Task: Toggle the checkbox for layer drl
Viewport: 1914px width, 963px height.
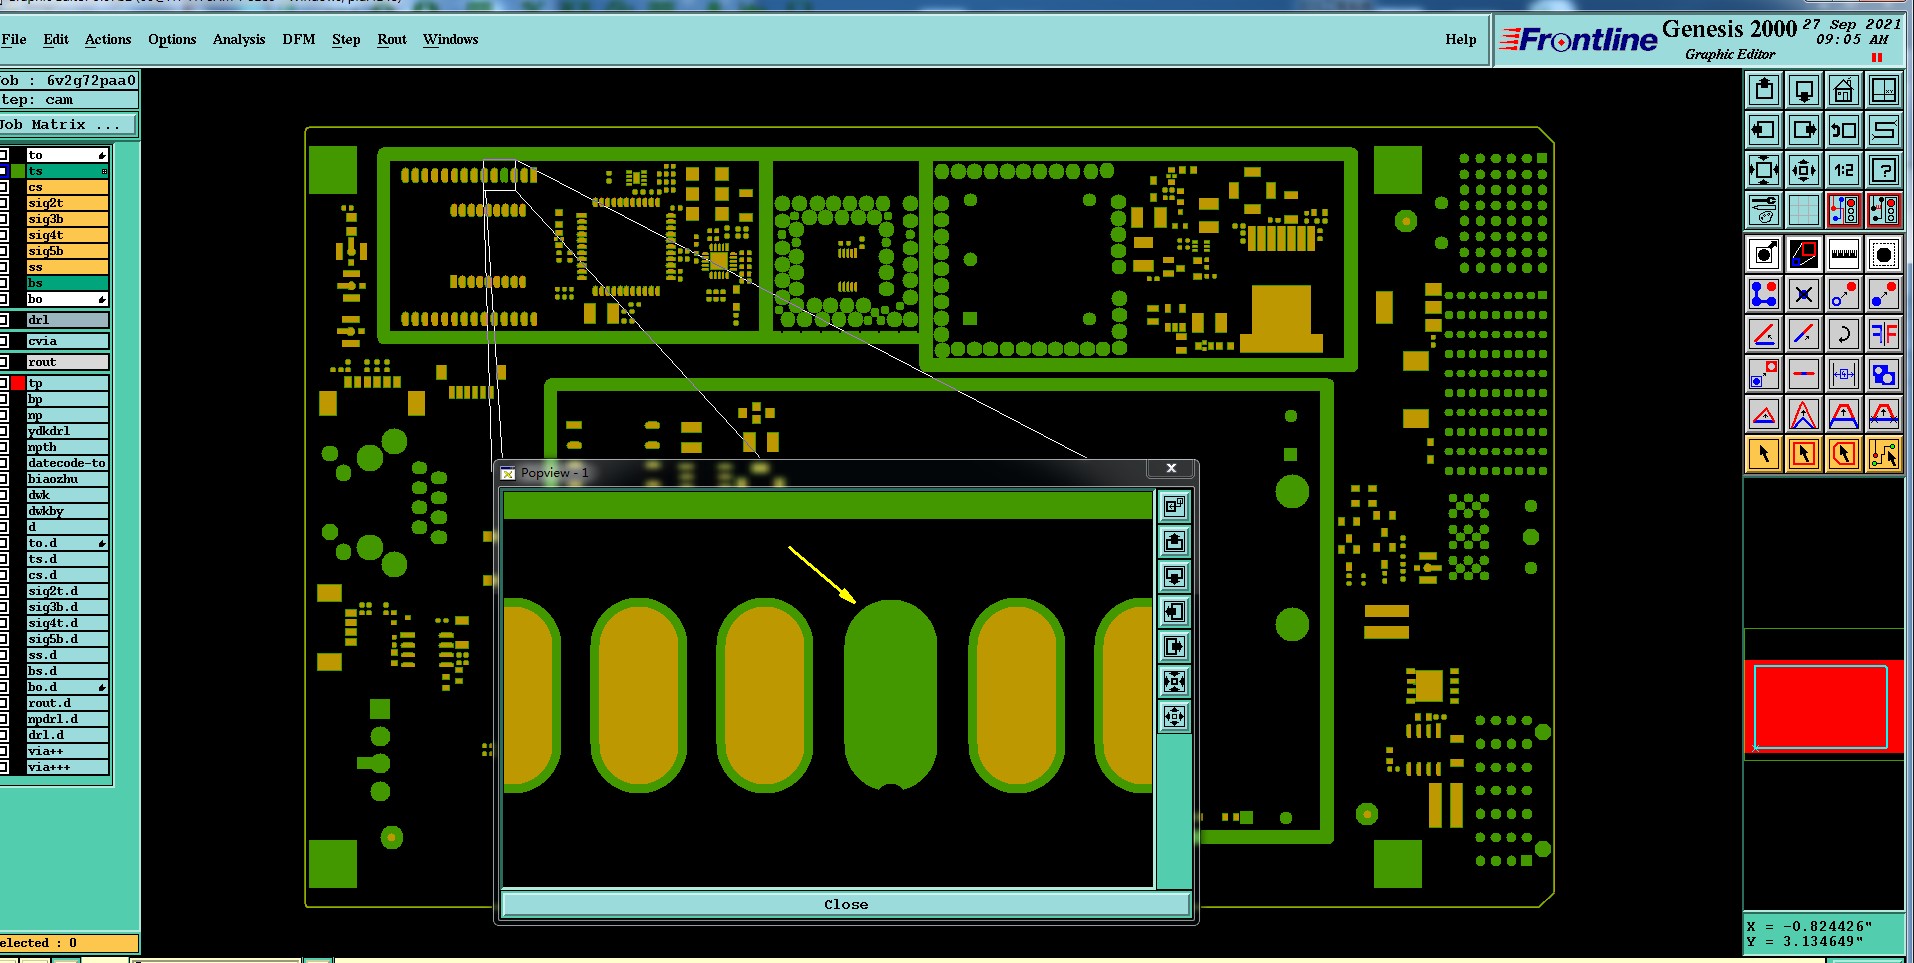Action: coord(4,320)
